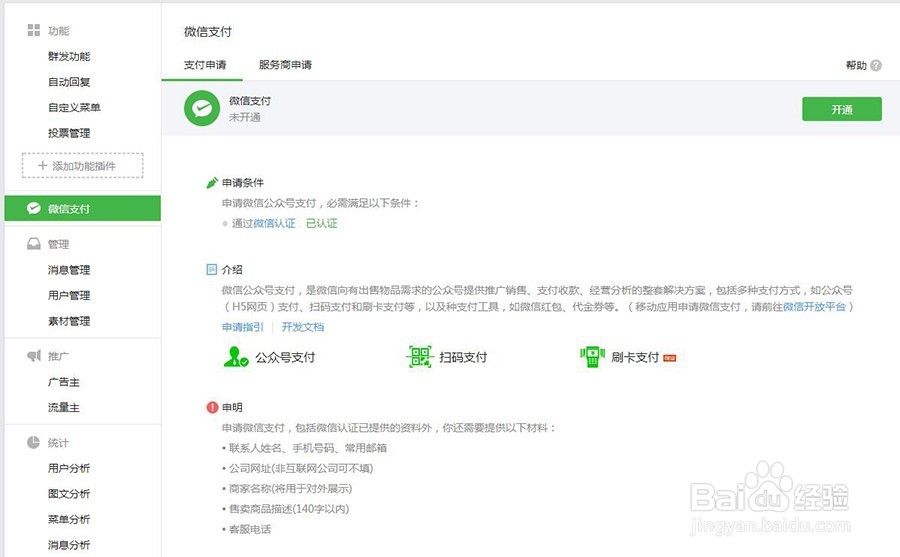Click the 推广 megaphone icon in the sidebar
Screen dimensions: 900x557
point(34,355)
